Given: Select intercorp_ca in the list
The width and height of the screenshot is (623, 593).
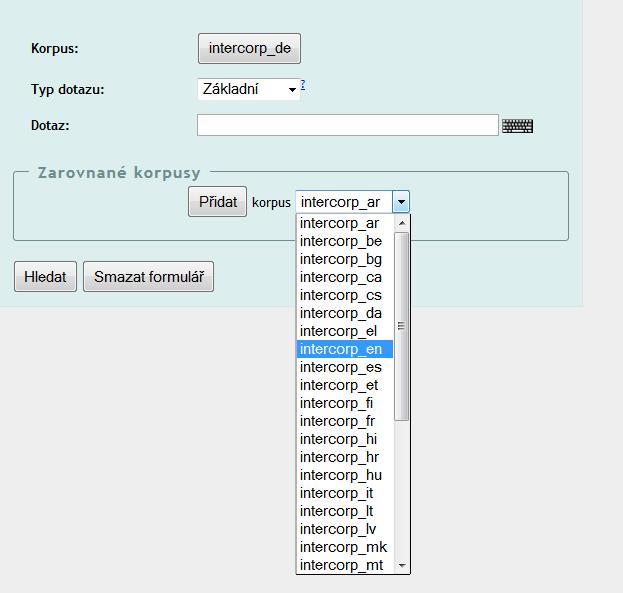Looking at the screenshot, I should tap(345, 277).
